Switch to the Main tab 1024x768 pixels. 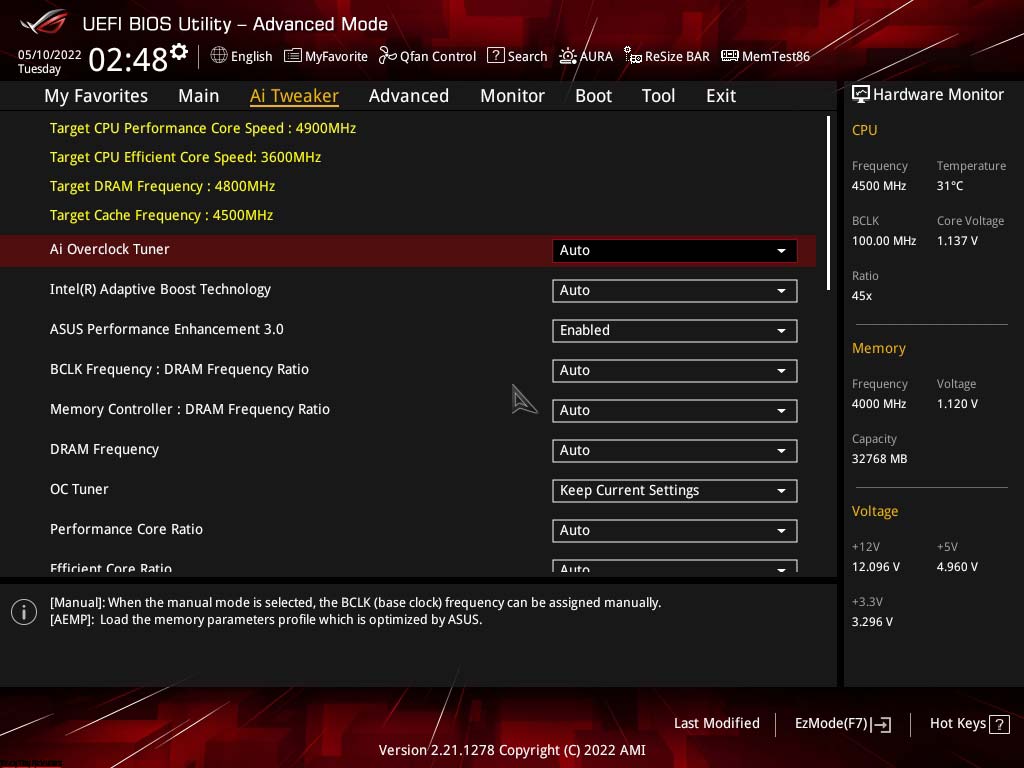(199, 96)
